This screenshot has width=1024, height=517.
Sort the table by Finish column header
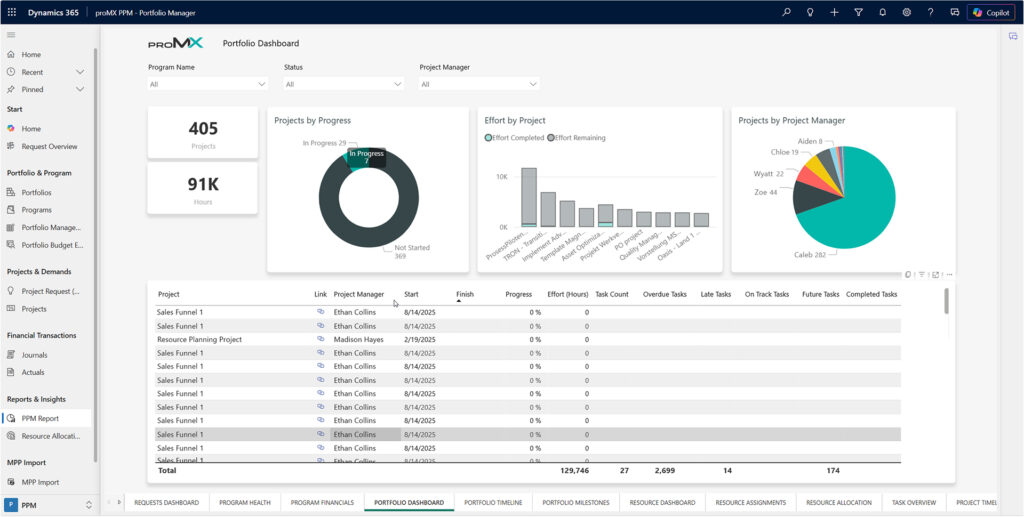(465, 295)
